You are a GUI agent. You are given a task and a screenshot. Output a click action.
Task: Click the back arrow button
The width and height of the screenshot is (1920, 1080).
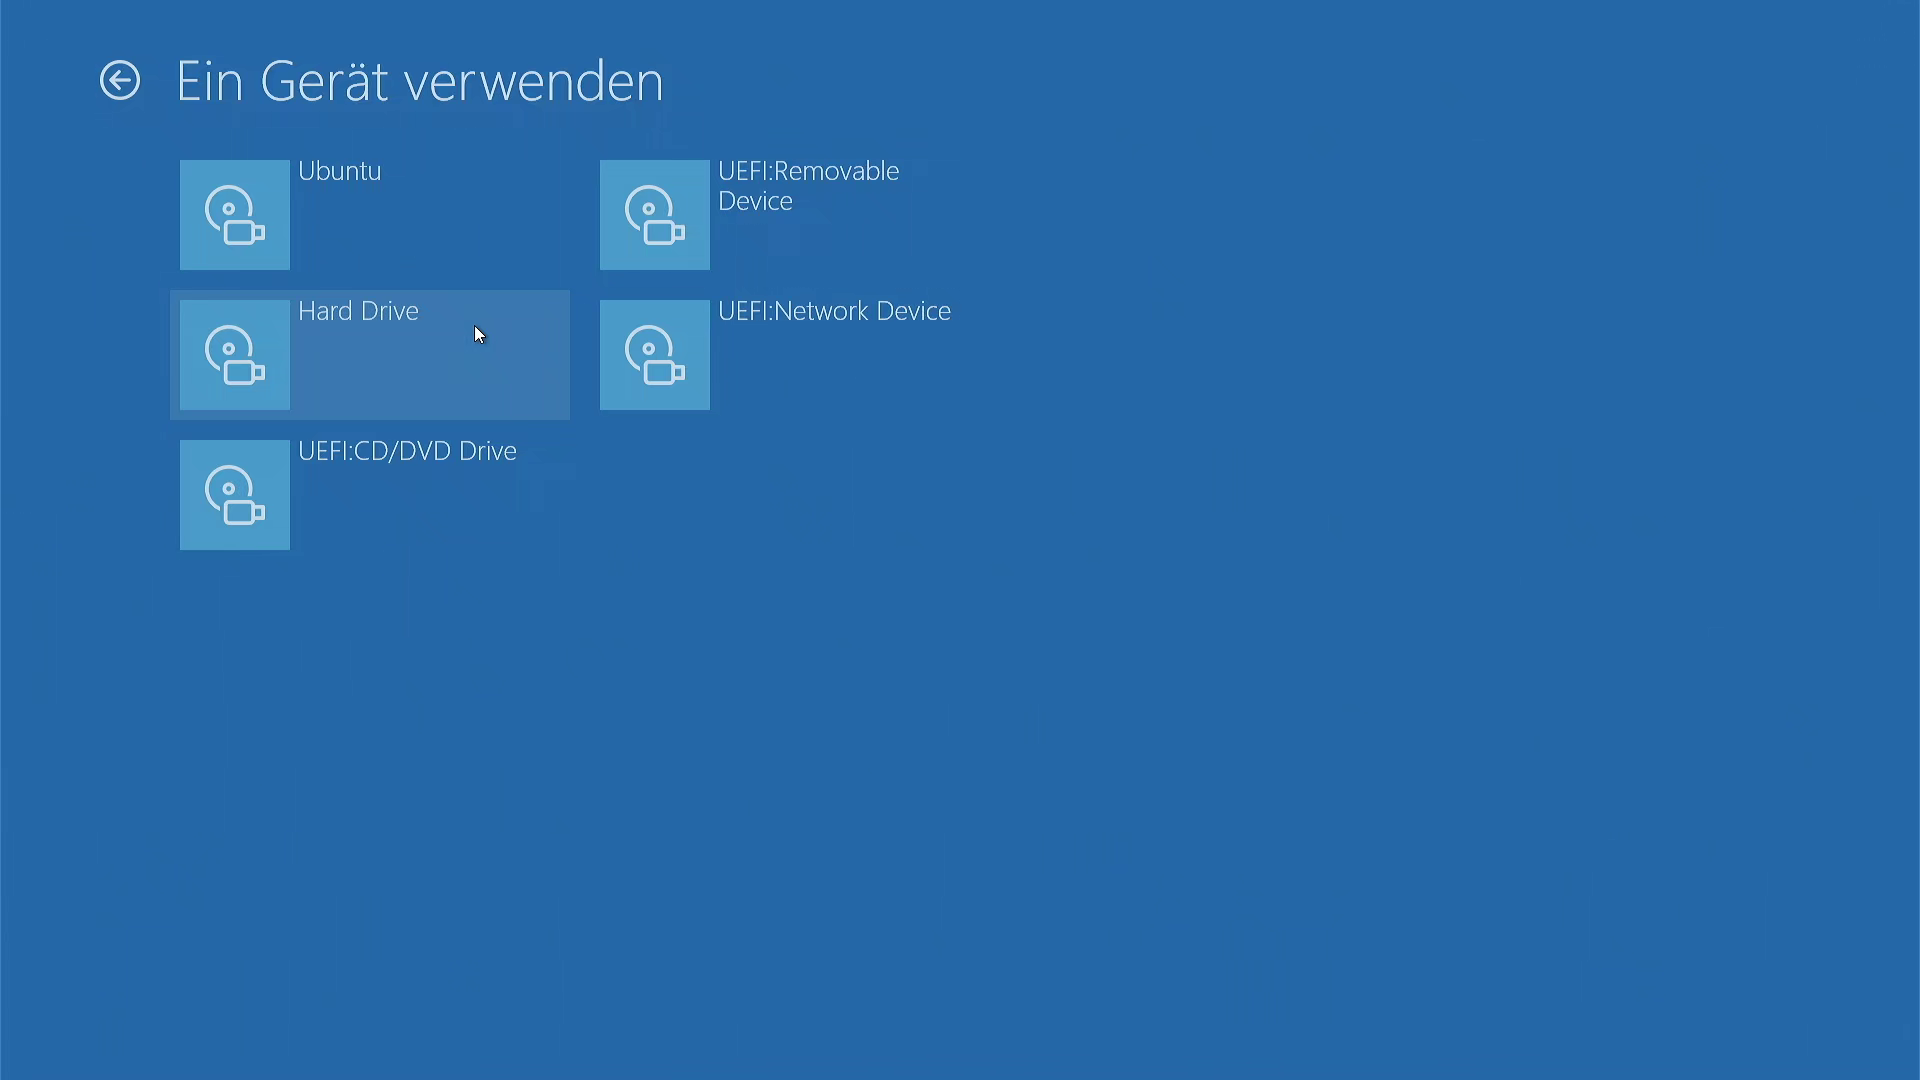tap(120, 81)
